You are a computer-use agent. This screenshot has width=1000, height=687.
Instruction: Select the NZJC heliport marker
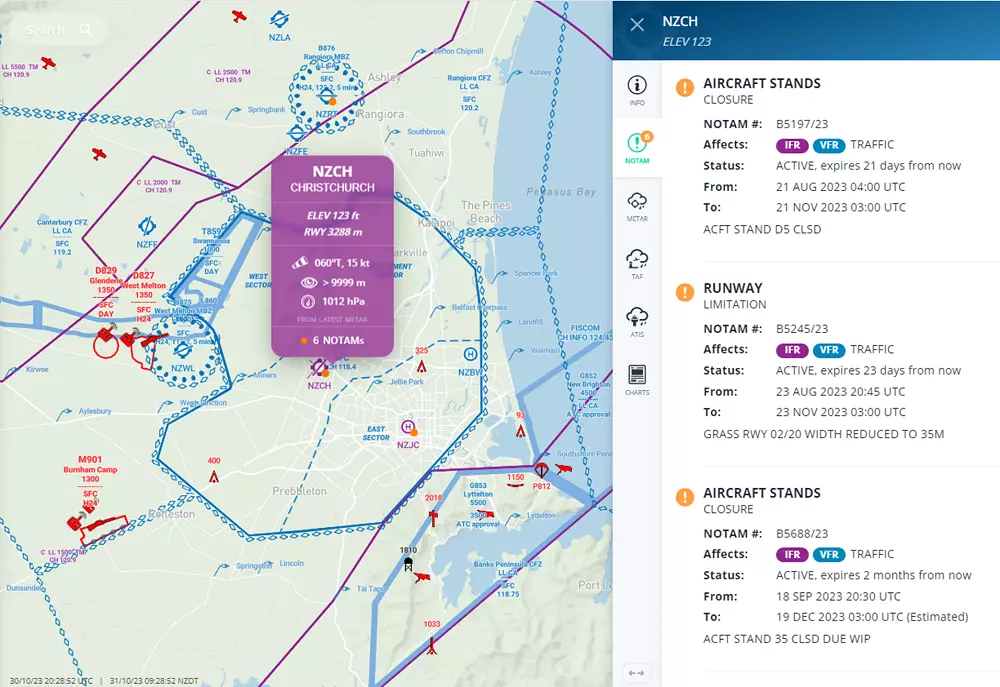pyautogui.click(x=407, y=428)
